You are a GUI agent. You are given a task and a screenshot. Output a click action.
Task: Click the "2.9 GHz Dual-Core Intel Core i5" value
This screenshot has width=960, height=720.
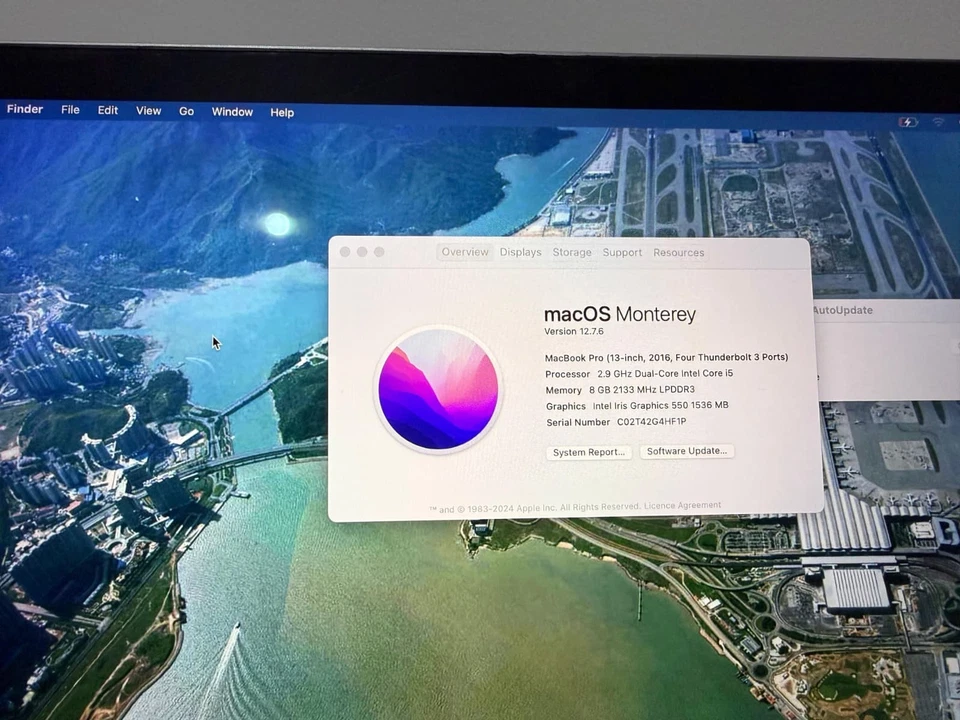pos(665,373)
